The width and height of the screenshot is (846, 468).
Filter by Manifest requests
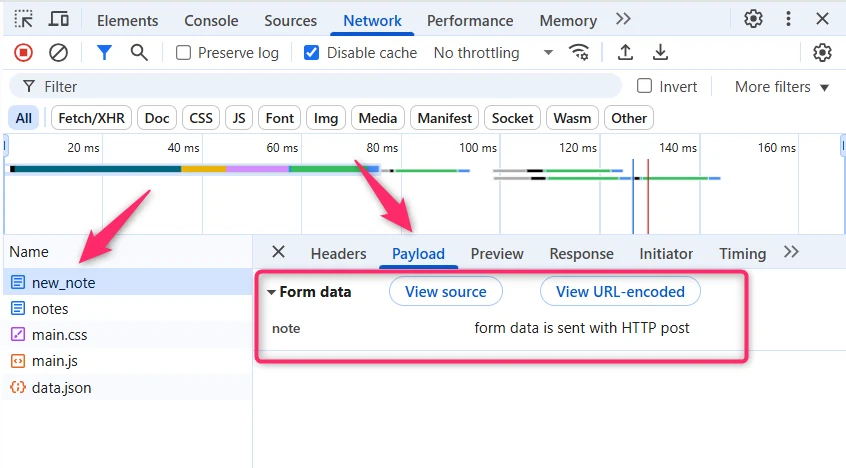[x=445, y=118]
